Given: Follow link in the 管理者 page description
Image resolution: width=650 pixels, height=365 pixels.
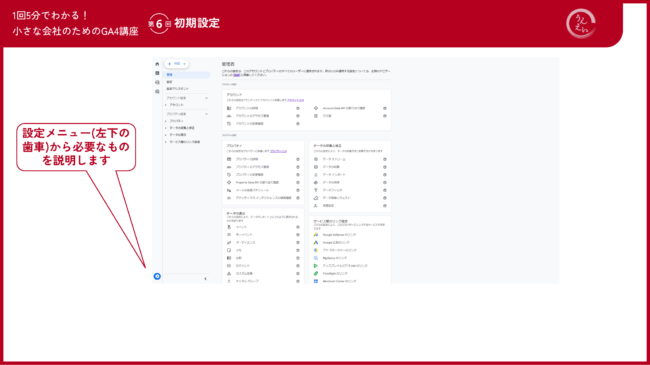Looking at the screenshot, I should [236, 75].
